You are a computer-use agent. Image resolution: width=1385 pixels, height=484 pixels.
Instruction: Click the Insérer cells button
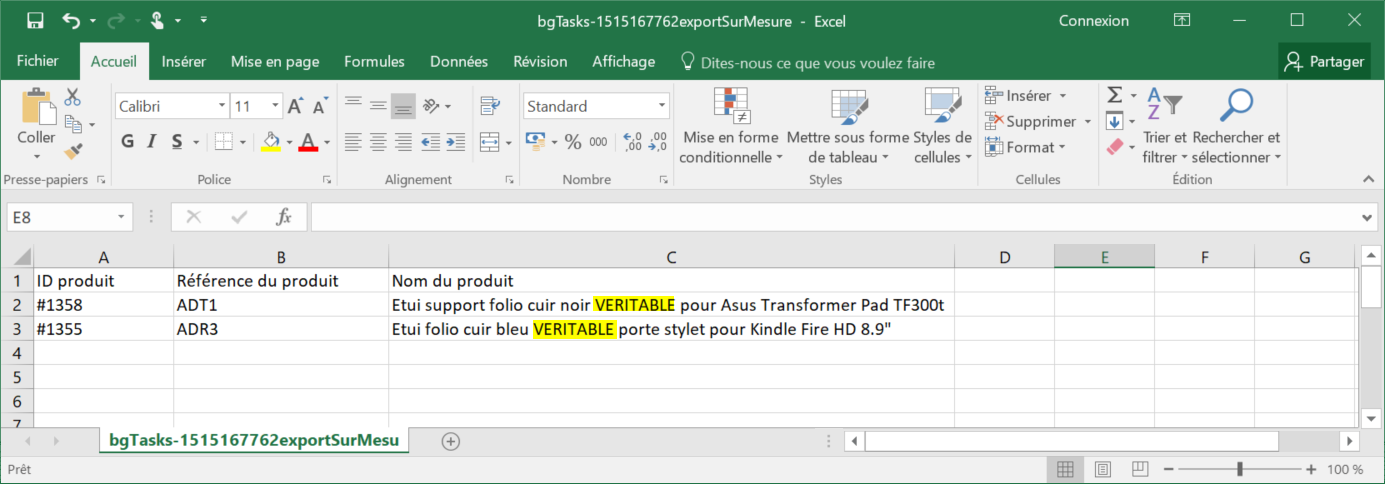pyautogui.click(x=1025, y=96)
